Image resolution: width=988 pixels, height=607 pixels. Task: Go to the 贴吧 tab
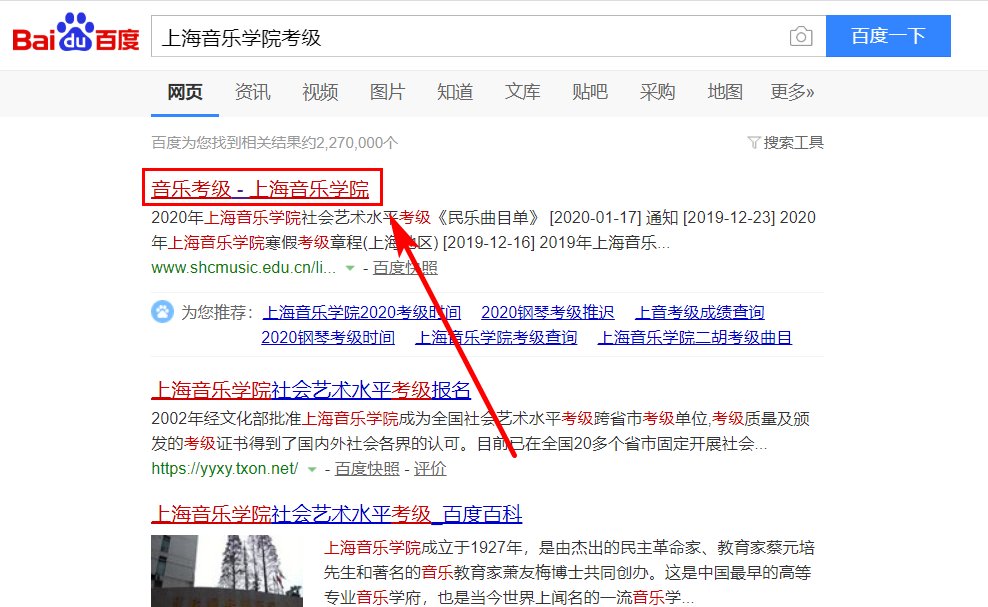[589, 91]
